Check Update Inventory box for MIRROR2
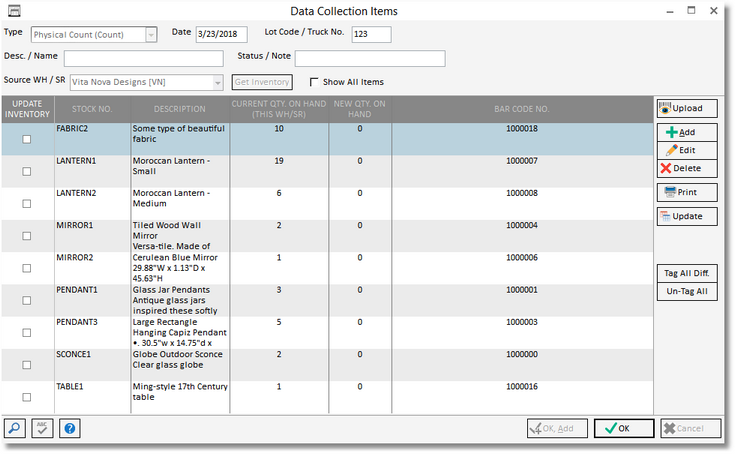 (x=27, y=268)
